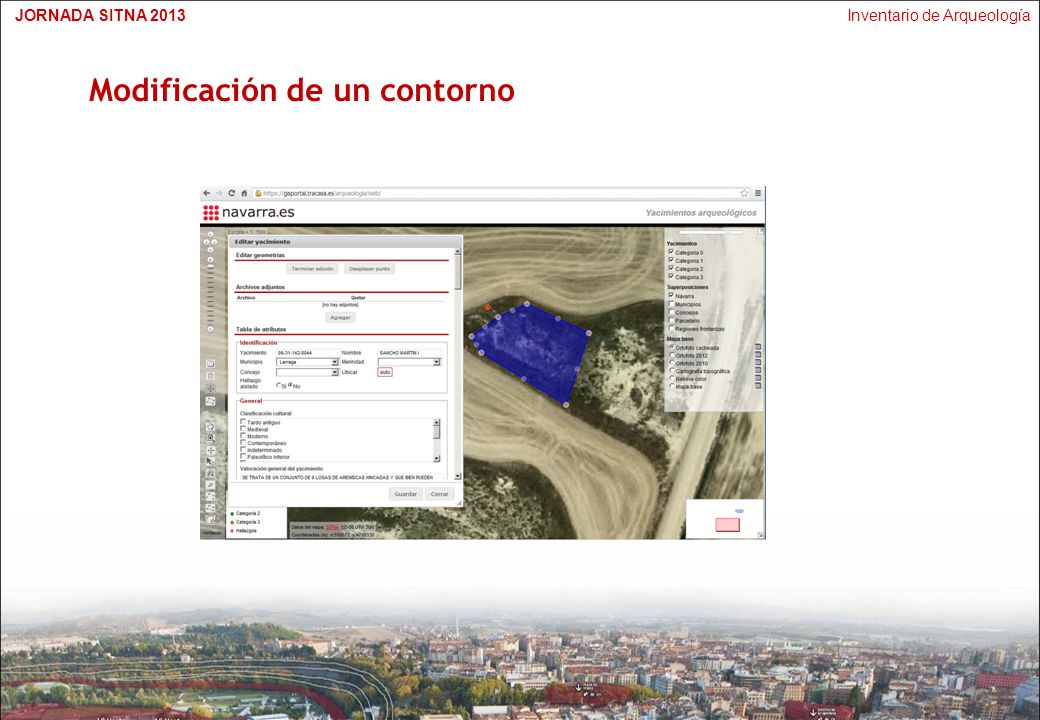Check the Medieval classification box
The image size is (1040, 720).
pyautogui.click(x=243, y=429)
